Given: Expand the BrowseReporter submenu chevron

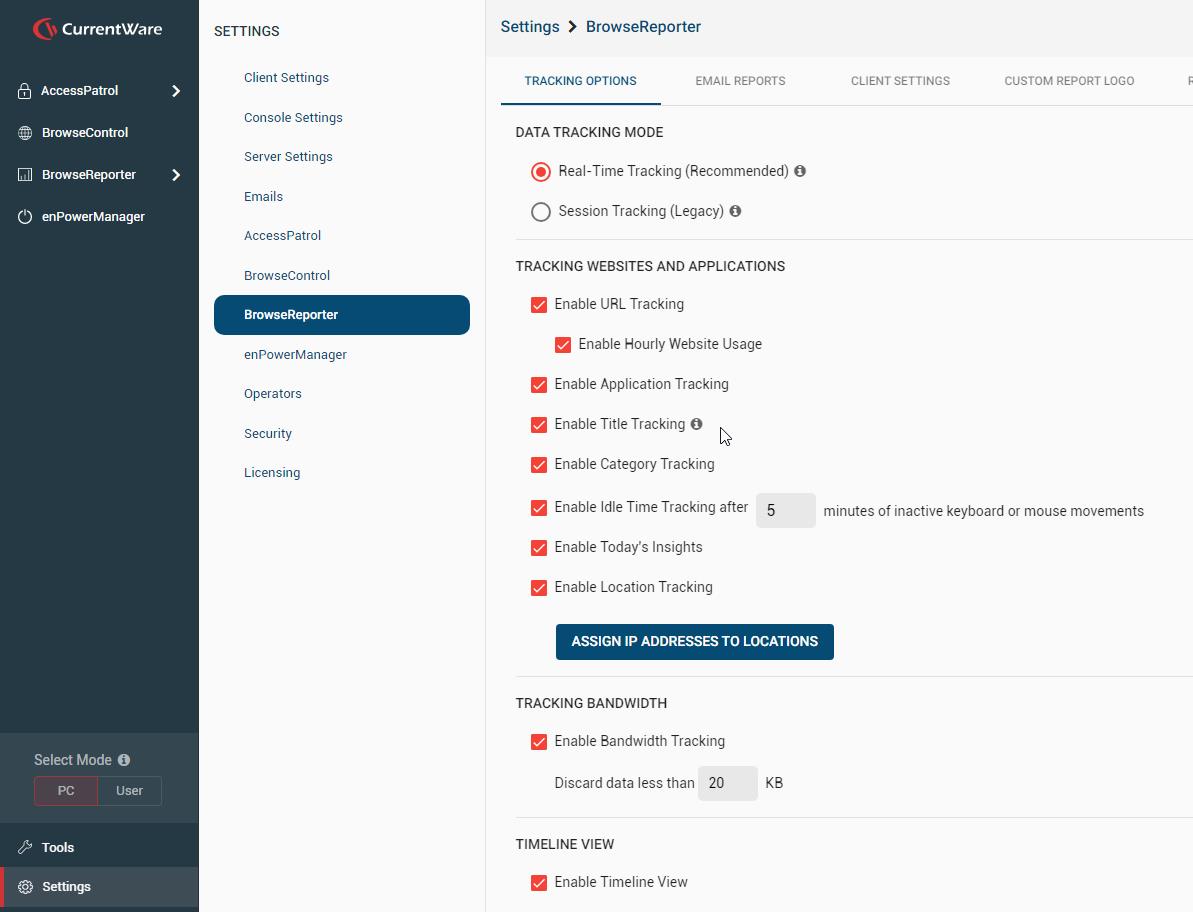Looking at the screenshot, I should (x=176, y=175).
